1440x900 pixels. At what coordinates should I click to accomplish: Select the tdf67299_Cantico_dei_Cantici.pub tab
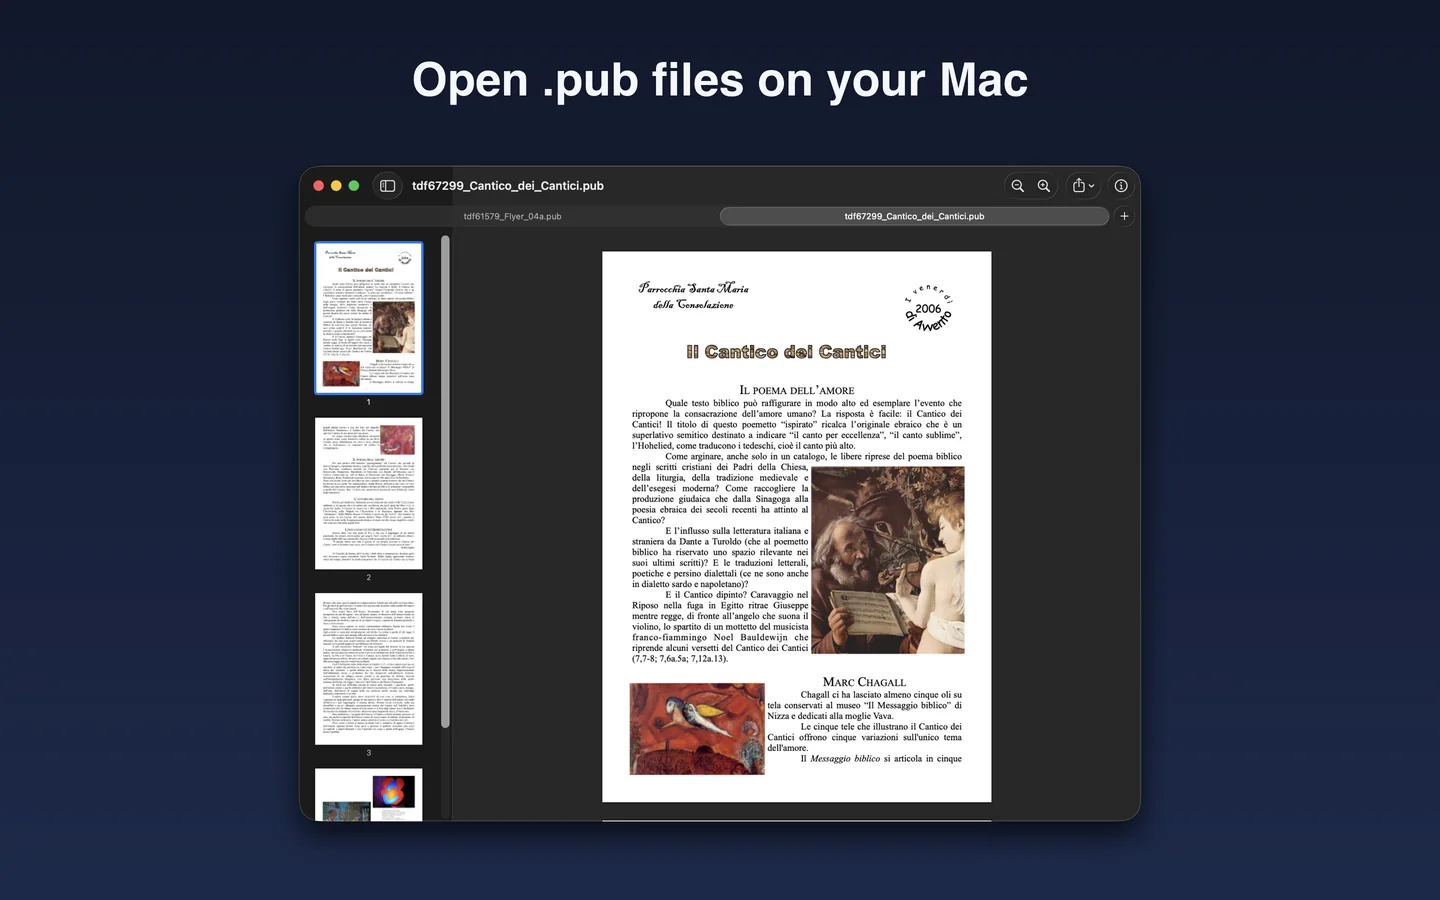(914, 216)
